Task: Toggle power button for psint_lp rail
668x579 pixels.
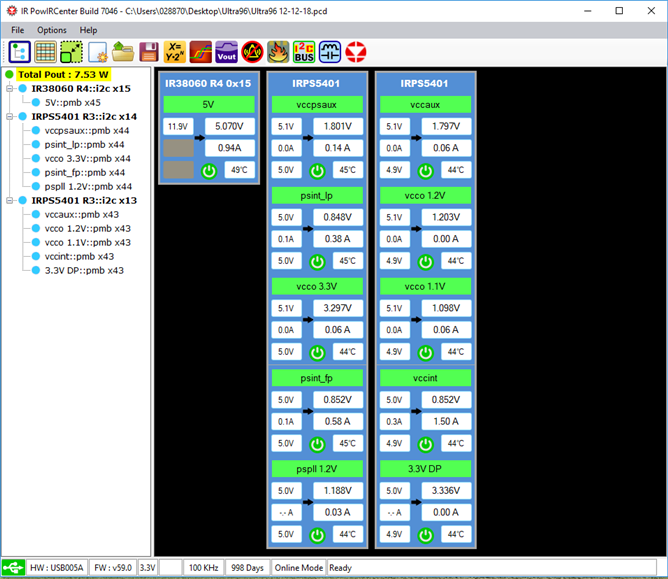Action: [x=317, y=262]
